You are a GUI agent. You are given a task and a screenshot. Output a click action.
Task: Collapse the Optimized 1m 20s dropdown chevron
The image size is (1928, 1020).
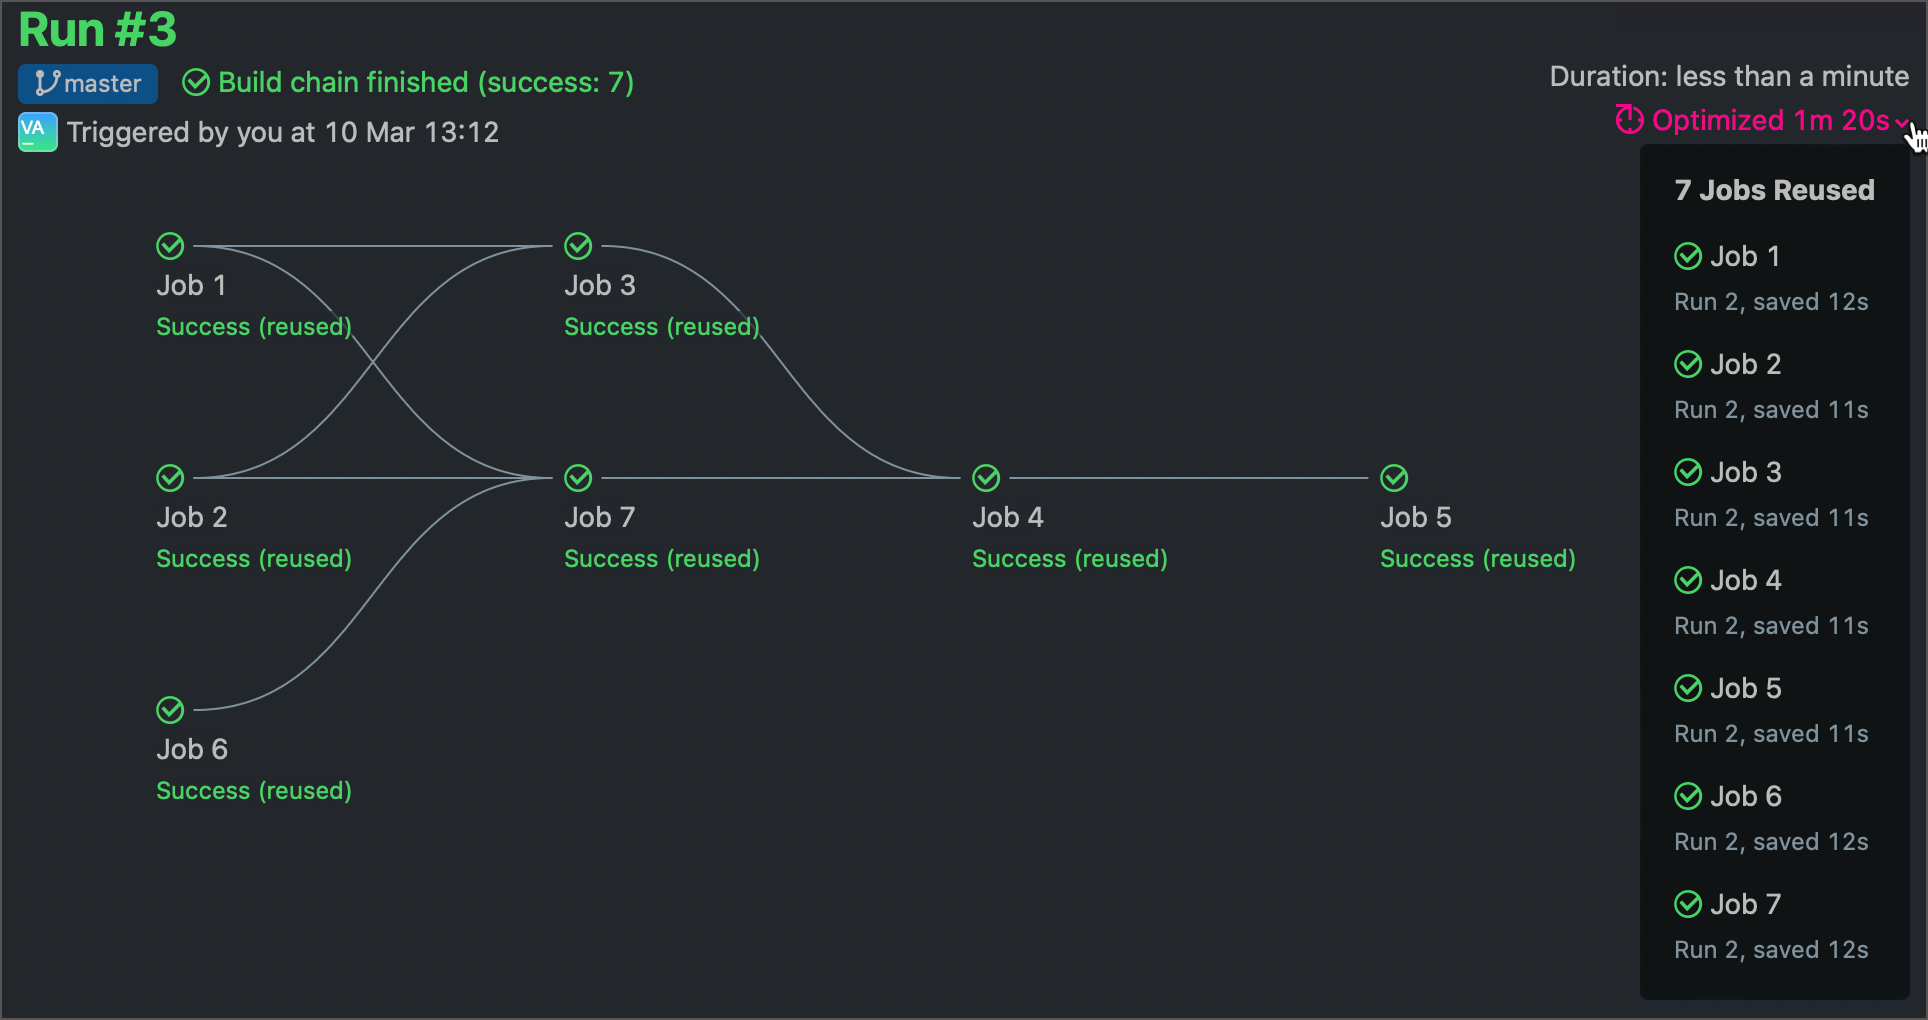pos(1901,122)
